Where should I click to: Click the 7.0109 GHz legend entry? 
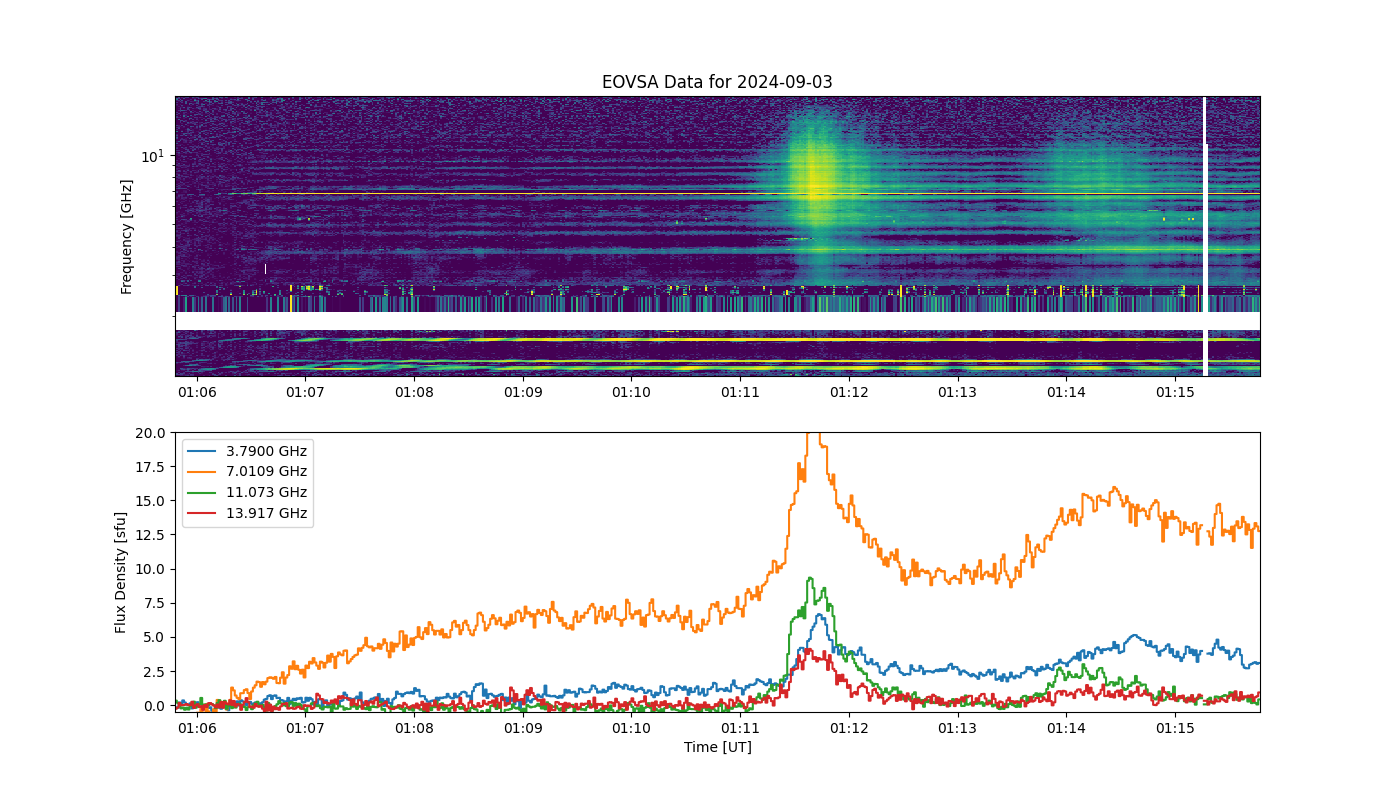[x=248, y=472]
